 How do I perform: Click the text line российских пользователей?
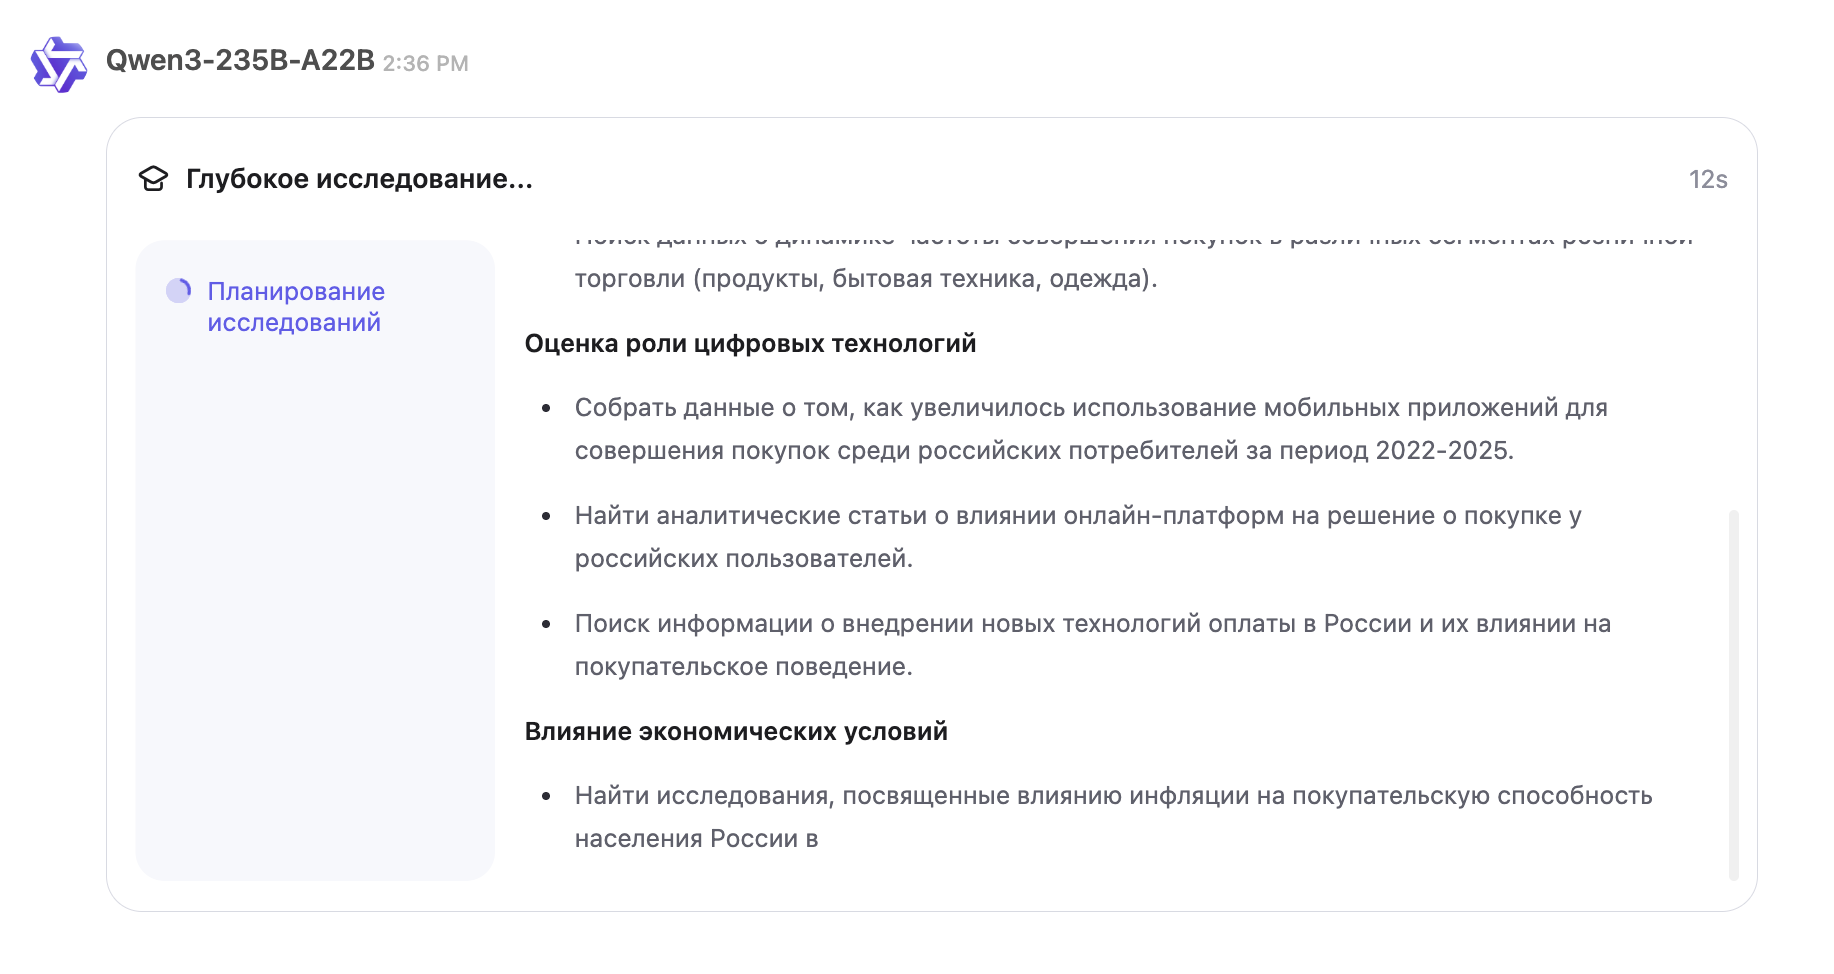click(743, 559)
